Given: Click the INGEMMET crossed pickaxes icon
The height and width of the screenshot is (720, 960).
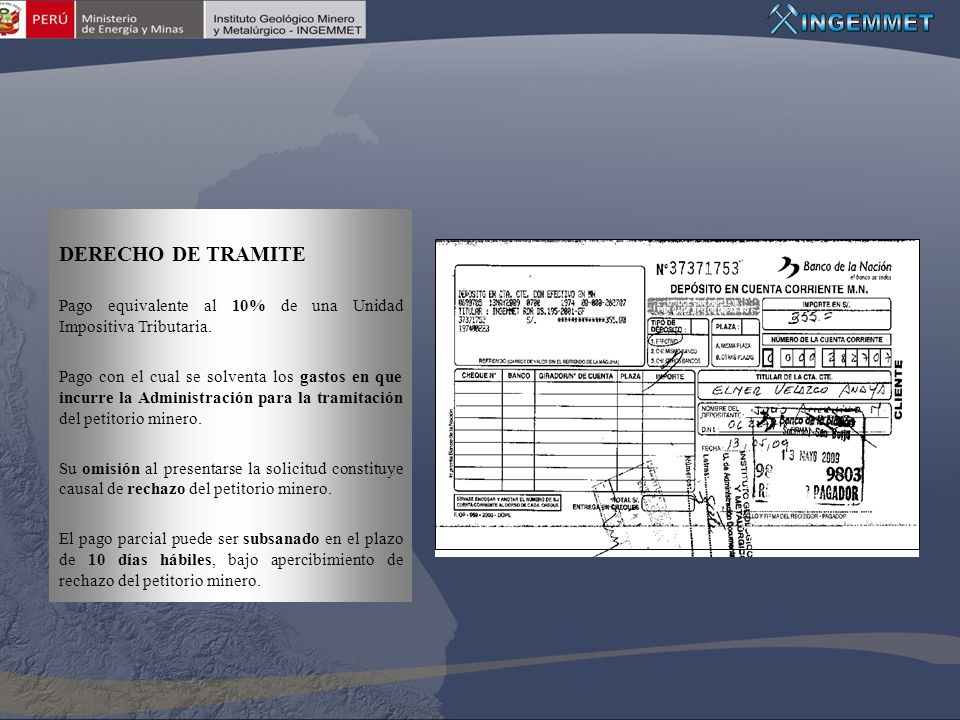Looking at the screenshot, I should [783, 19].
